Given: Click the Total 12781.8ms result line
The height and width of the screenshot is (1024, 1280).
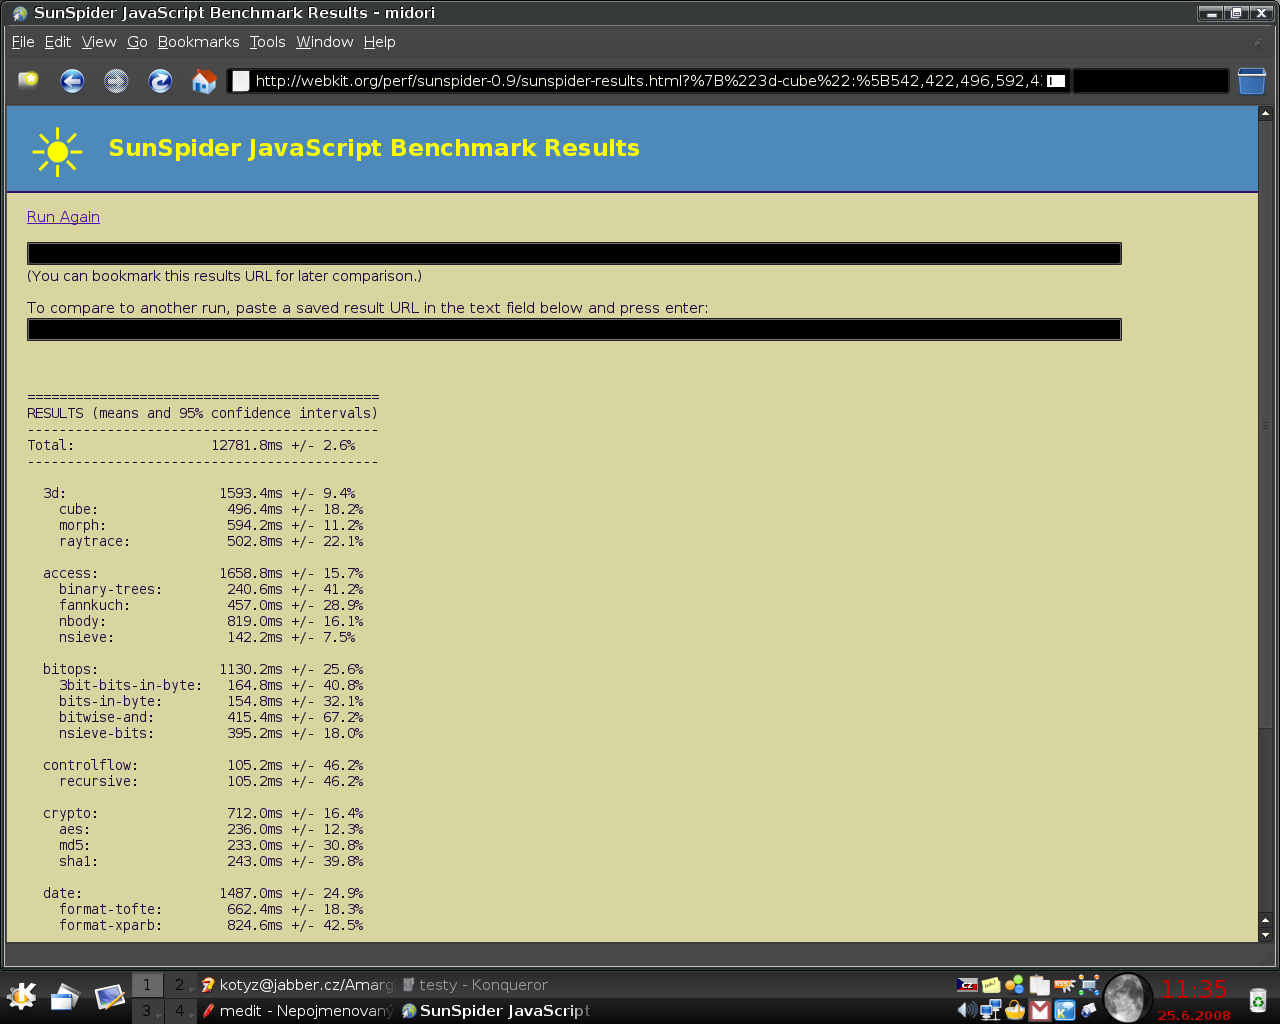Looking at the screenshot, I should pyautogui.click(x=191, y=445).
